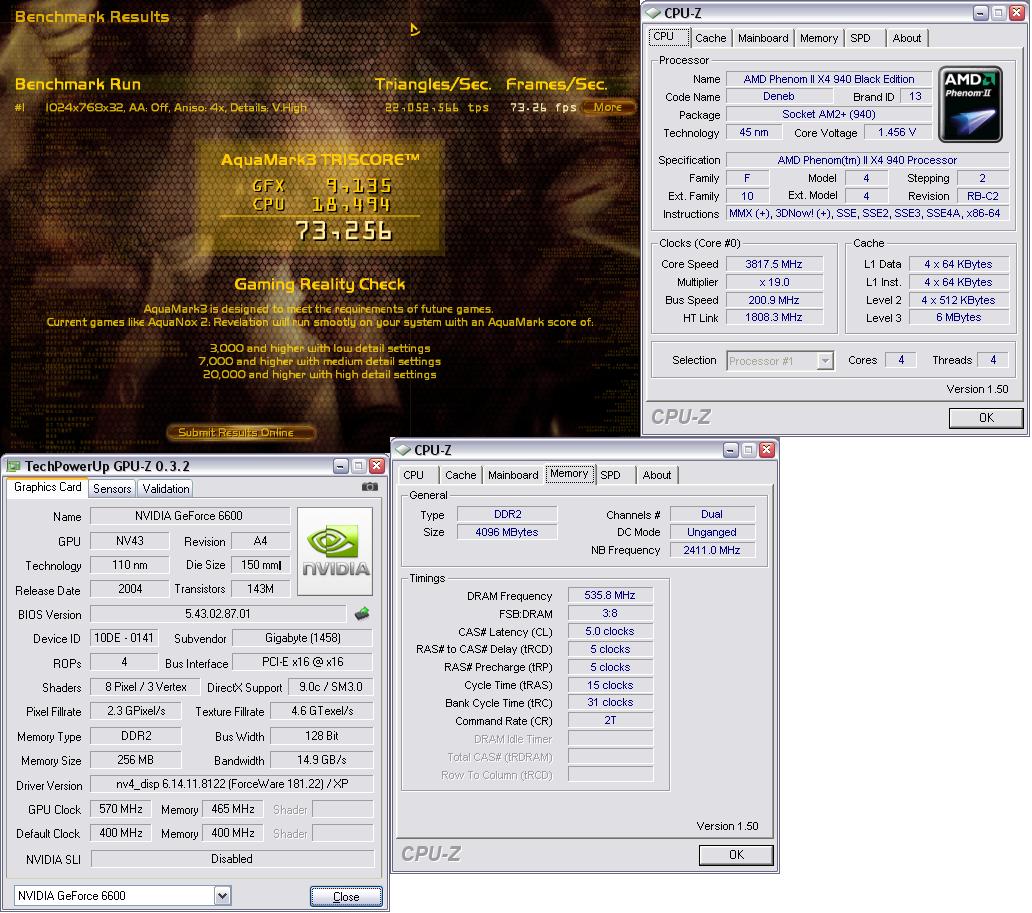This screenshot has height=913, width=1032.
Task: Switch to Sensors tab in GPU-Z
Action: 112,488
